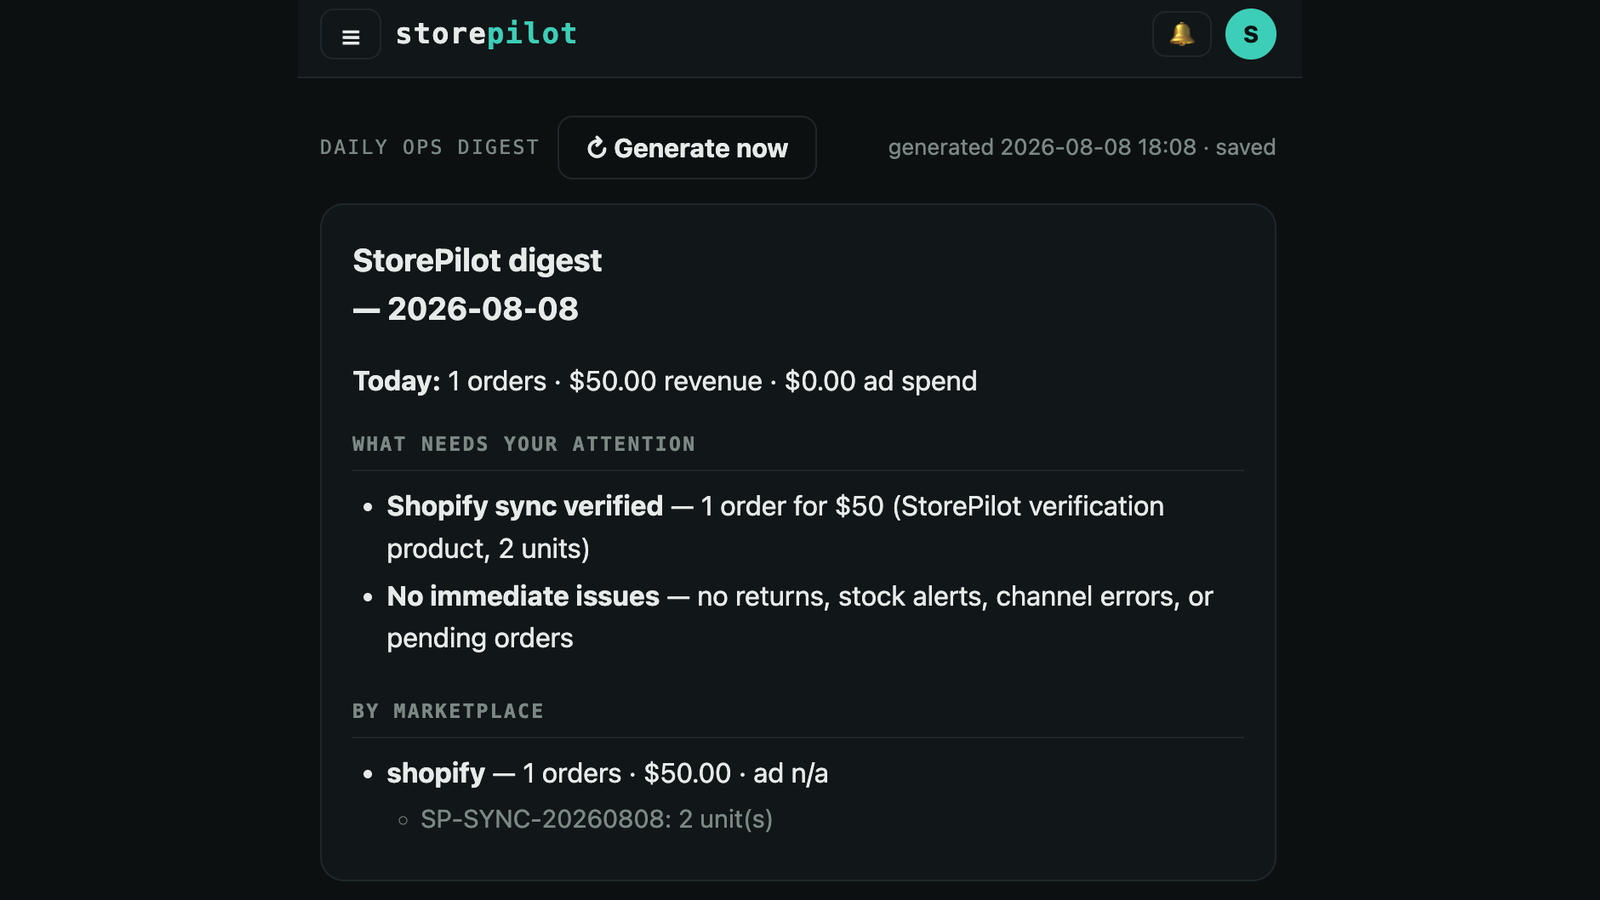Select the 2026-08-08 date heading line

[x=466, y=309]
